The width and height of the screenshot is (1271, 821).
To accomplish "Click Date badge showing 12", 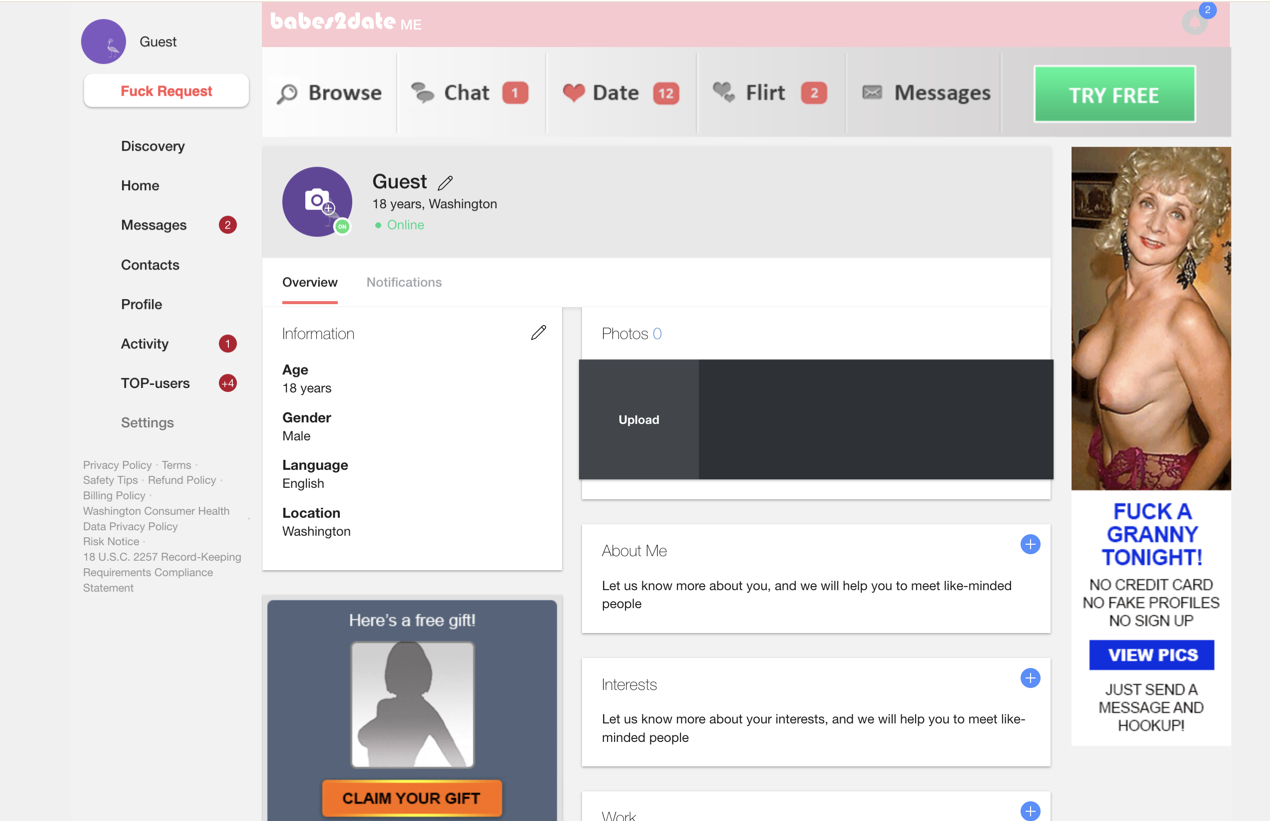I will tap(666, 93).
